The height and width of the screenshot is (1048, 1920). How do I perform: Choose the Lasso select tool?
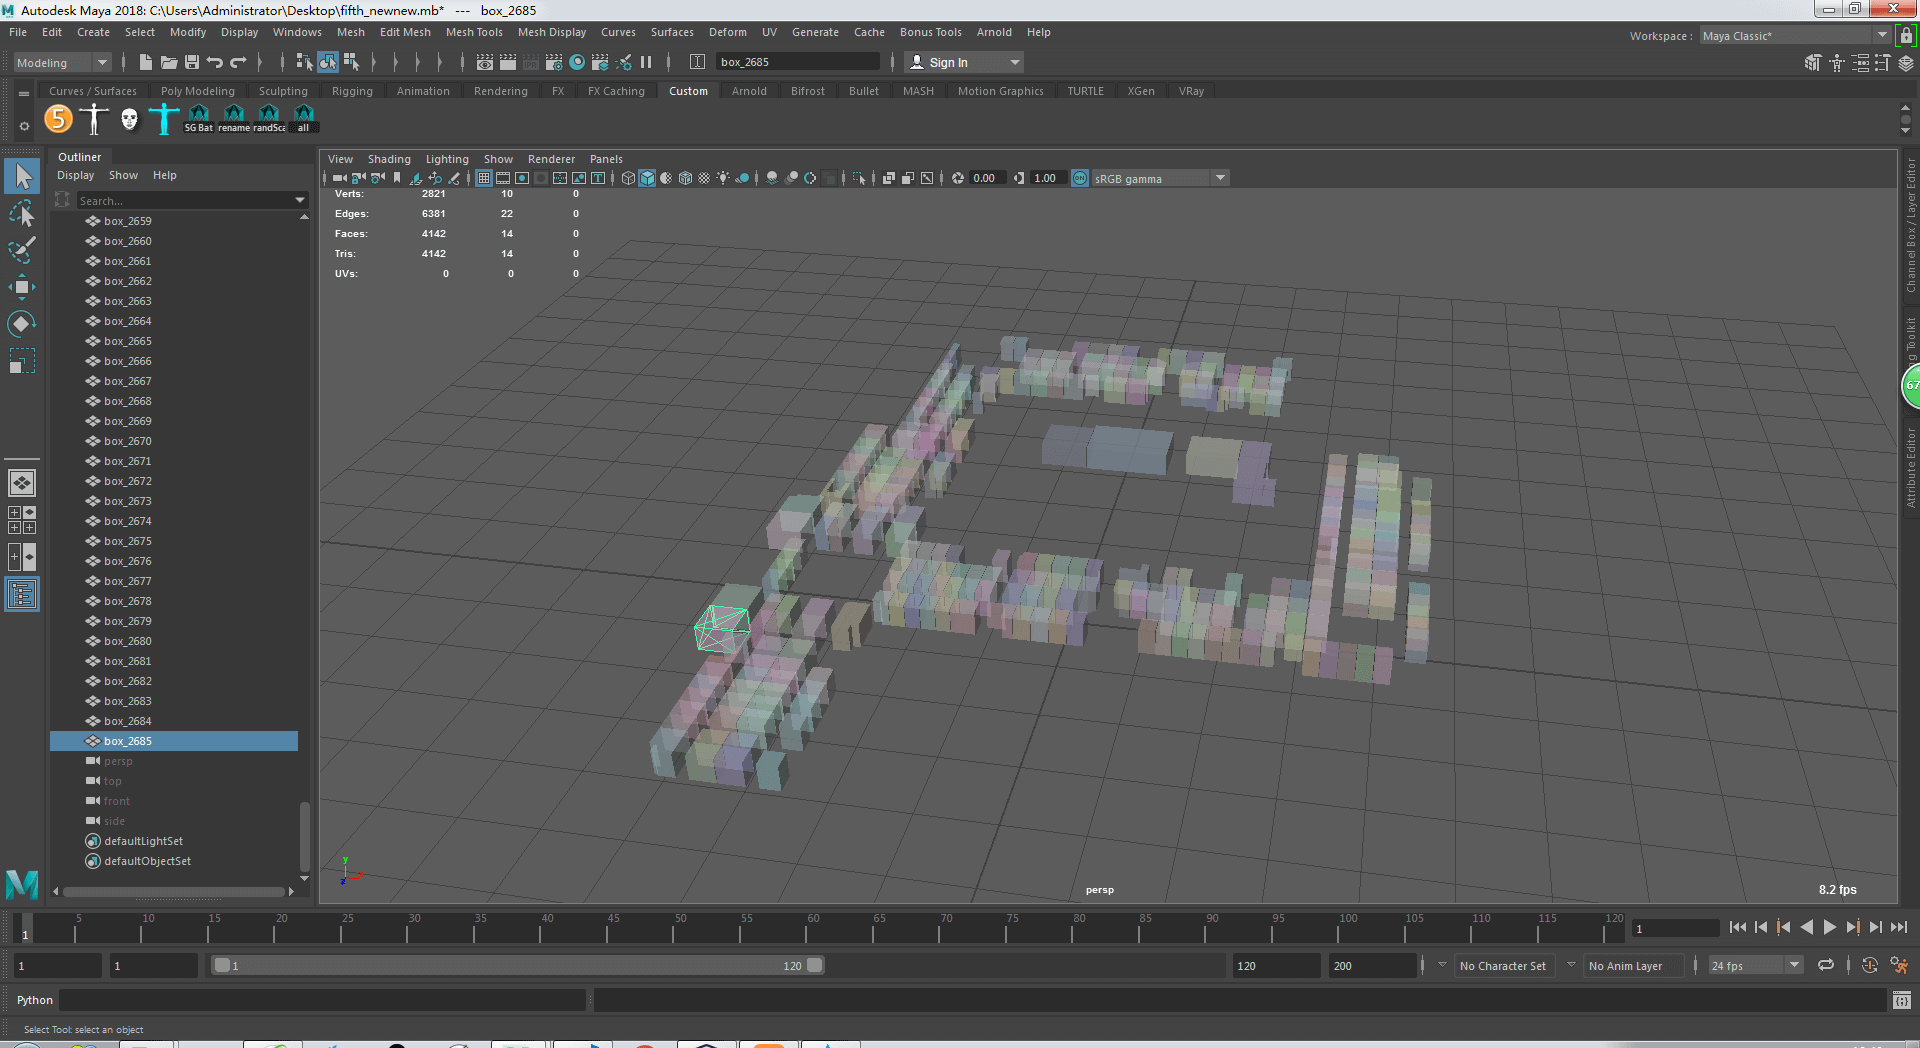tap(21, 214)
